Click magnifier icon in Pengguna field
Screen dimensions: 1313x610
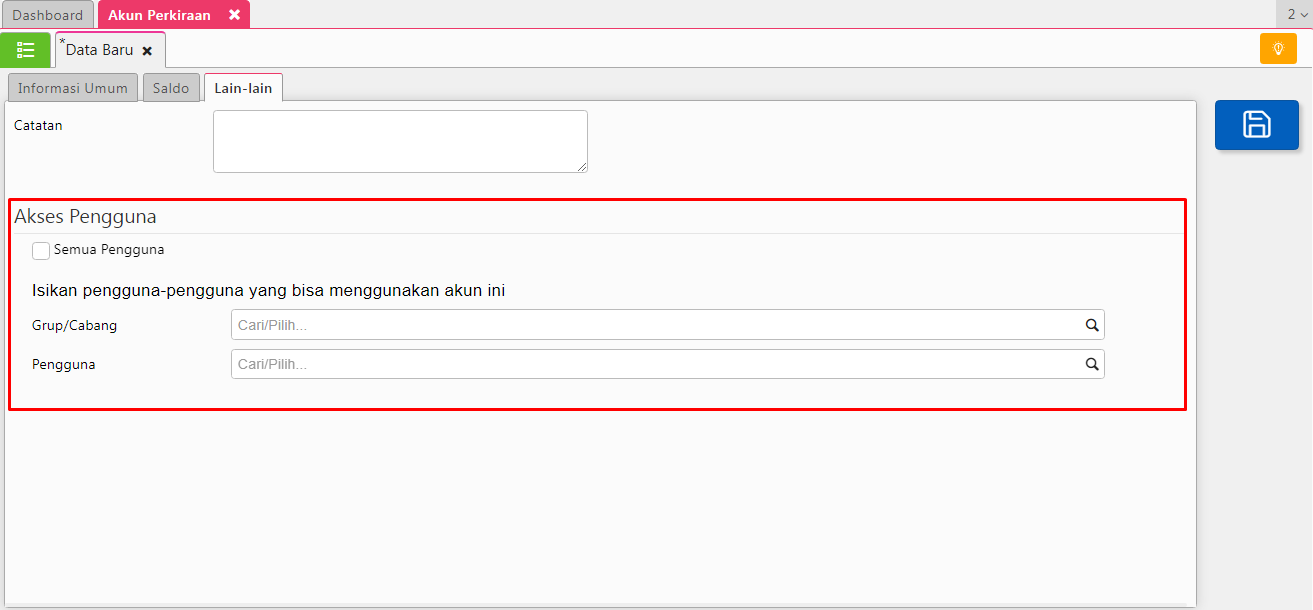click(x=1092, y=365)
